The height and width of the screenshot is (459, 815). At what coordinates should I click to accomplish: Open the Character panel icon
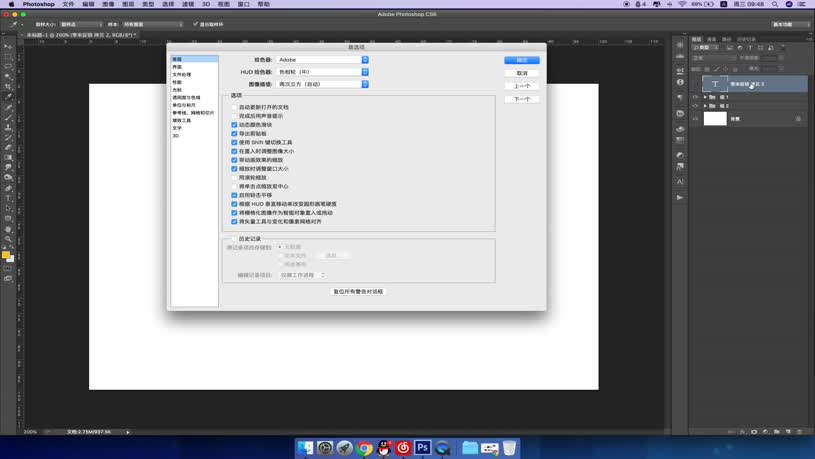(680, 181)
